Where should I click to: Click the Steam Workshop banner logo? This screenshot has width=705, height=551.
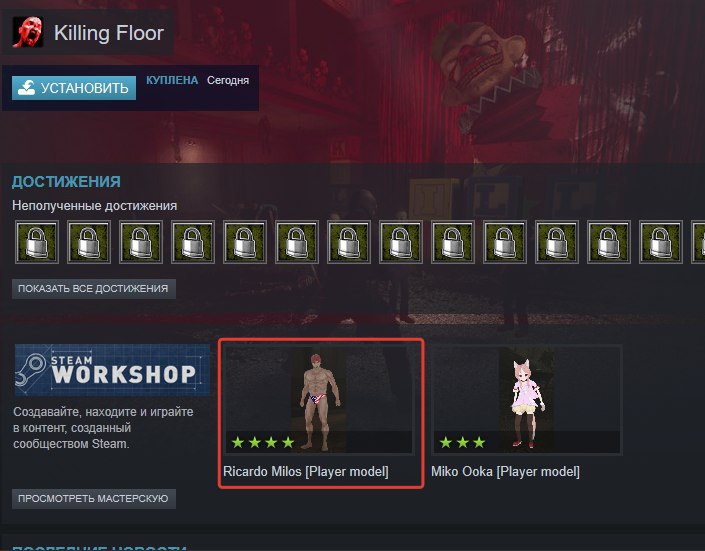[x=112, y=370]
